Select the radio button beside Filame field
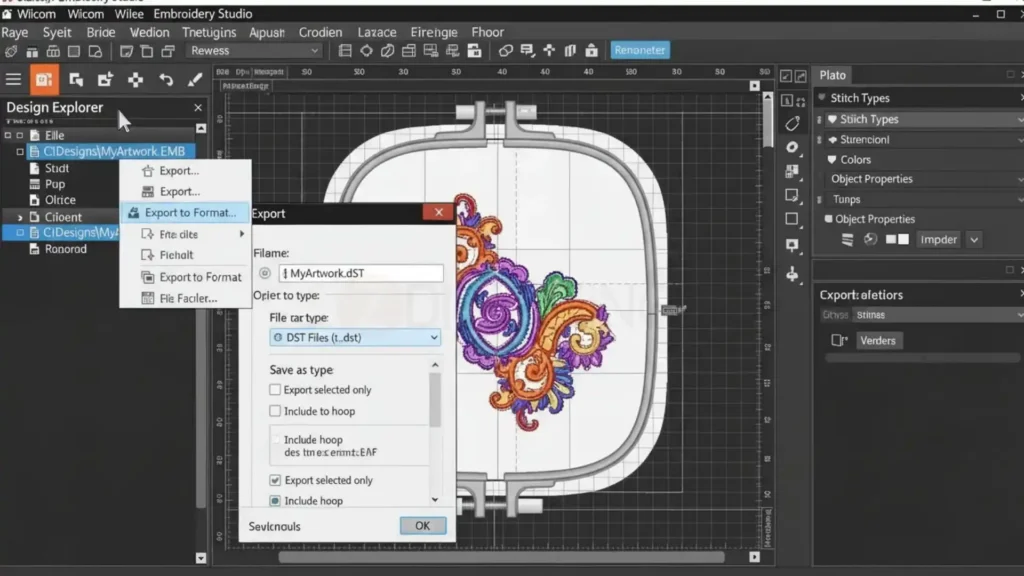Viewport: 1024px width, 576px height. click(x=264, y=273)
